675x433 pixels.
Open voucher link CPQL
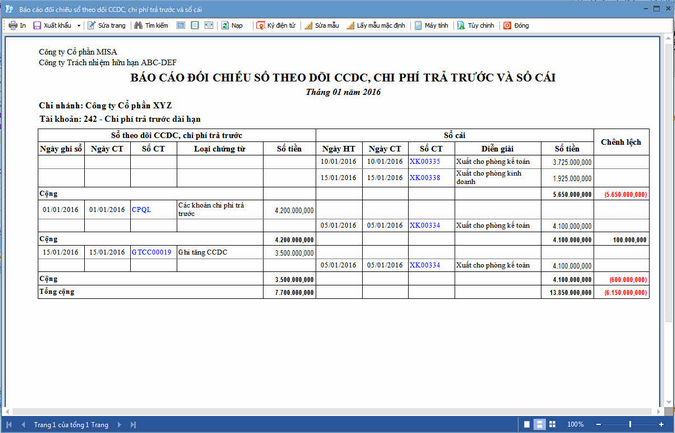point(141,210)
